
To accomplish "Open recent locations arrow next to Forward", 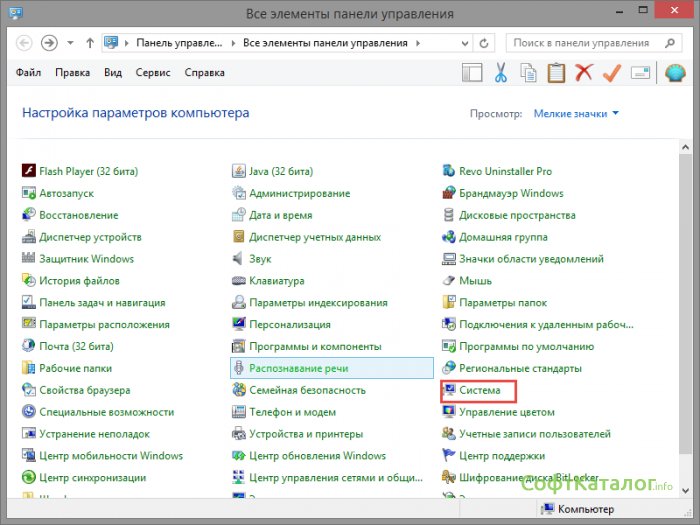I will click(70, 44).
